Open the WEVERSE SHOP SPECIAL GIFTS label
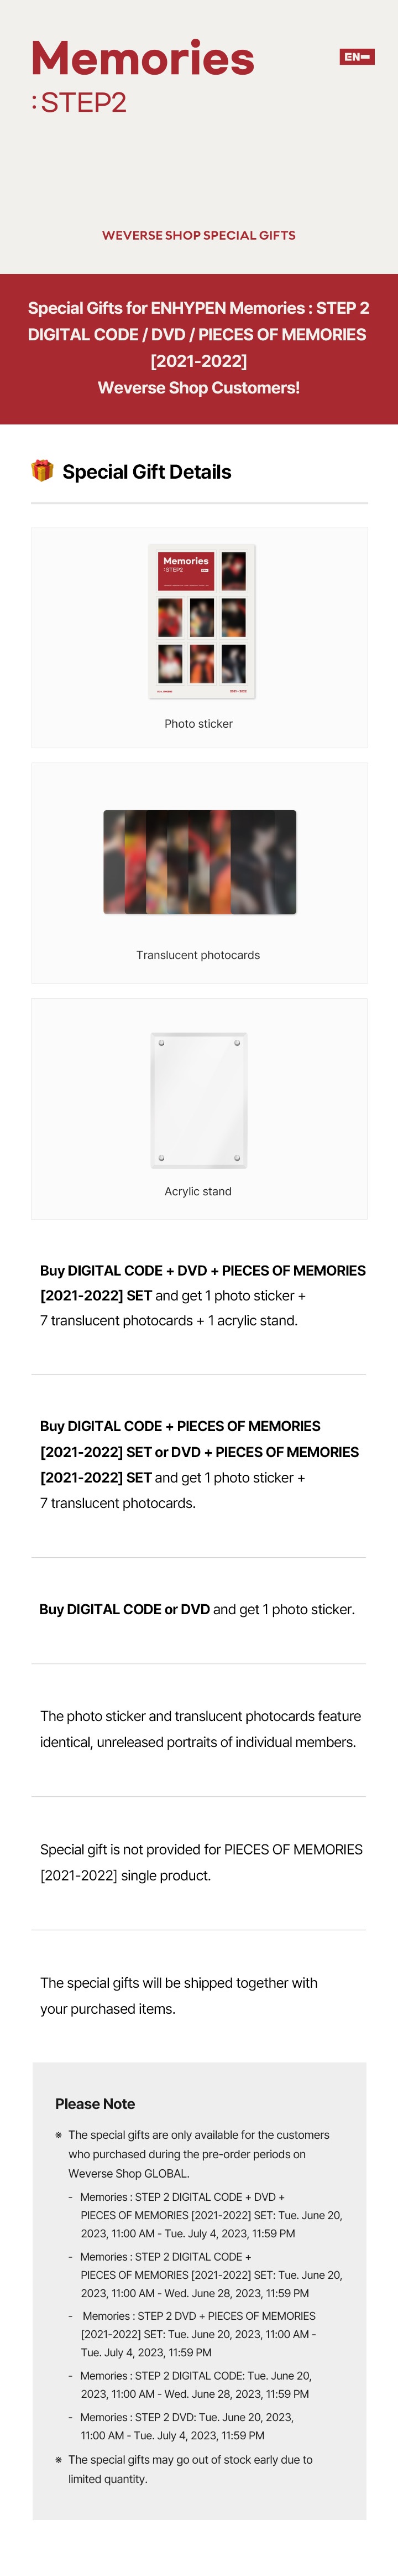Image resolution: width=398 pixels, height=2576 pixels. (x=199, y=236)
